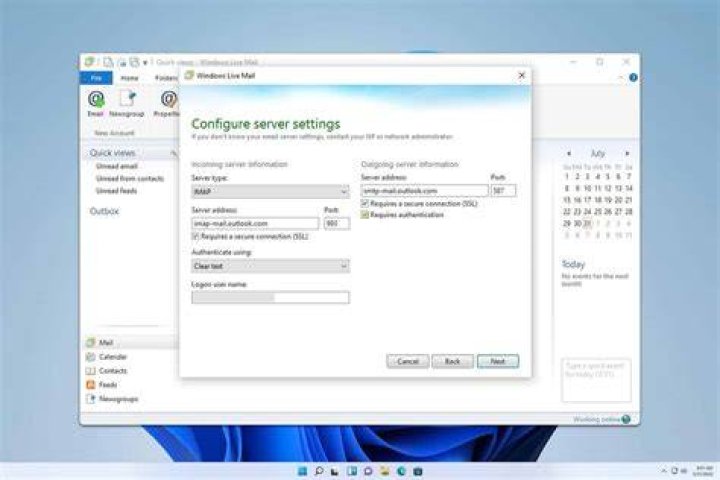The height and width of the screenshot is (480, 720).
Task: Click the Newsgroup icon in ribbon
Action: tap(127, 99)
